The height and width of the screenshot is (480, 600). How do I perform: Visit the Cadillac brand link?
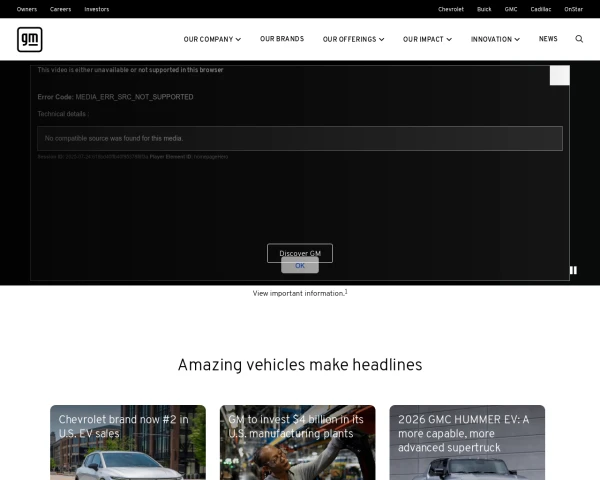(x=541, y=9)
